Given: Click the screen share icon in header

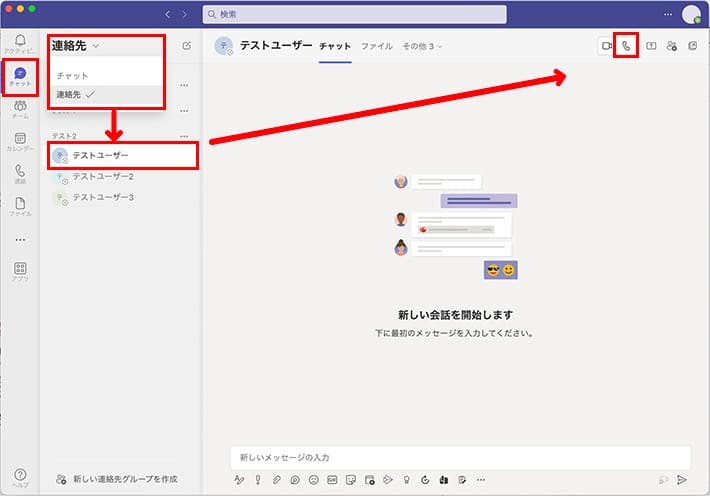Looking at the screenshot, I should pos(651,46).
